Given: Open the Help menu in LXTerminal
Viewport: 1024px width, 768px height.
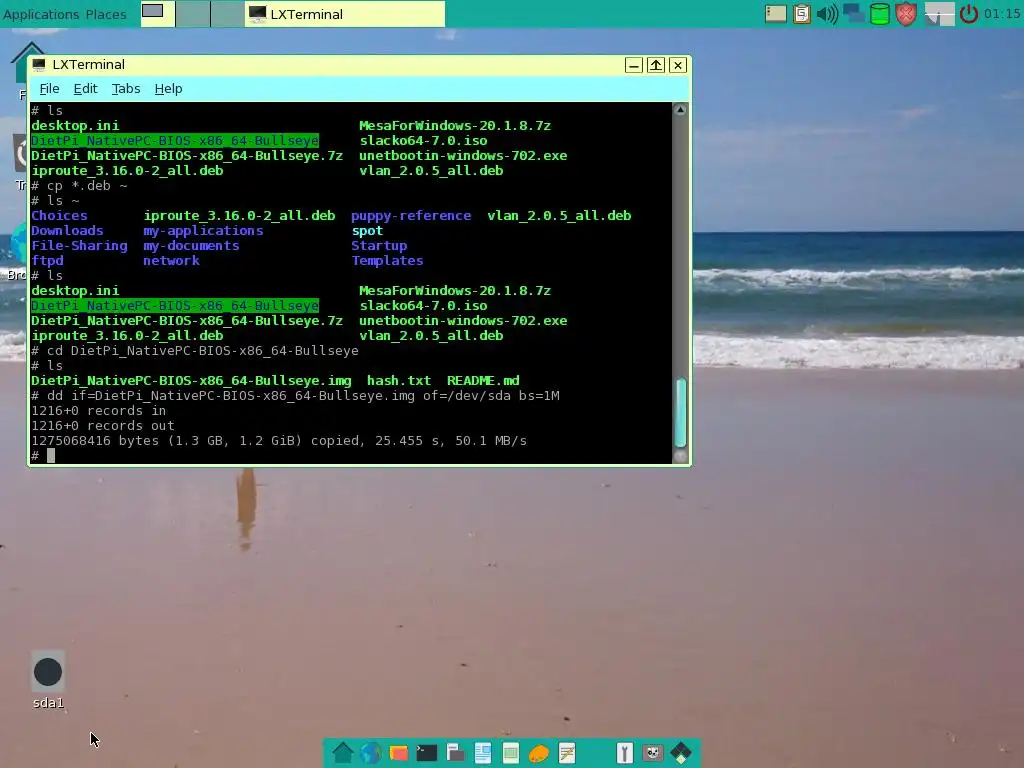Looking at the screenshot, I should click(x=168, y=89).
